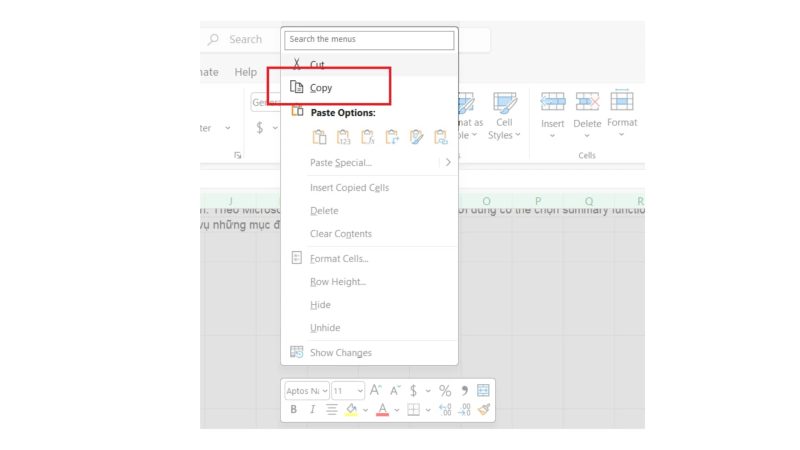Viewport: 800px width, 450px height.
Task: Click the Delete cells ribbon icon
Action: 587,102
